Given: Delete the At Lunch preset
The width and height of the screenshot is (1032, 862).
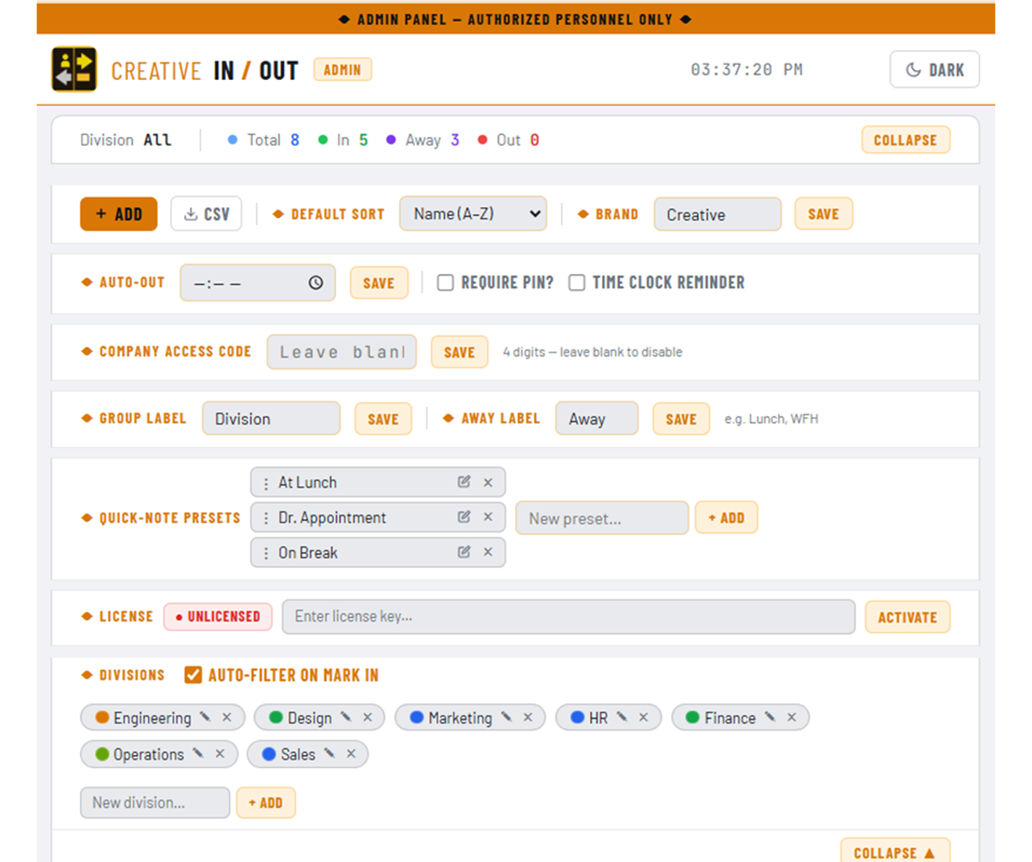Looking at the screenshot, I should tap(488, 482).
